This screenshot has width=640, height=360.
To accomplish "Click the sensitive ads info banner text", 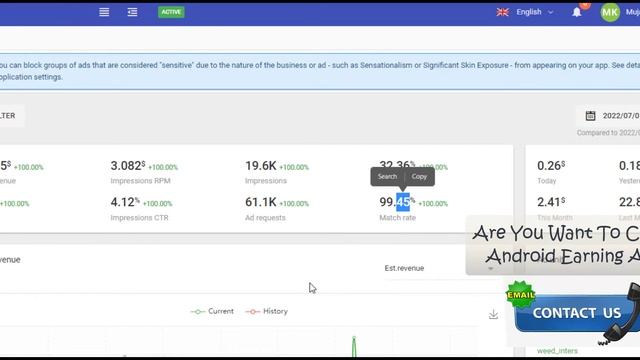I will [x=320, y=71].
